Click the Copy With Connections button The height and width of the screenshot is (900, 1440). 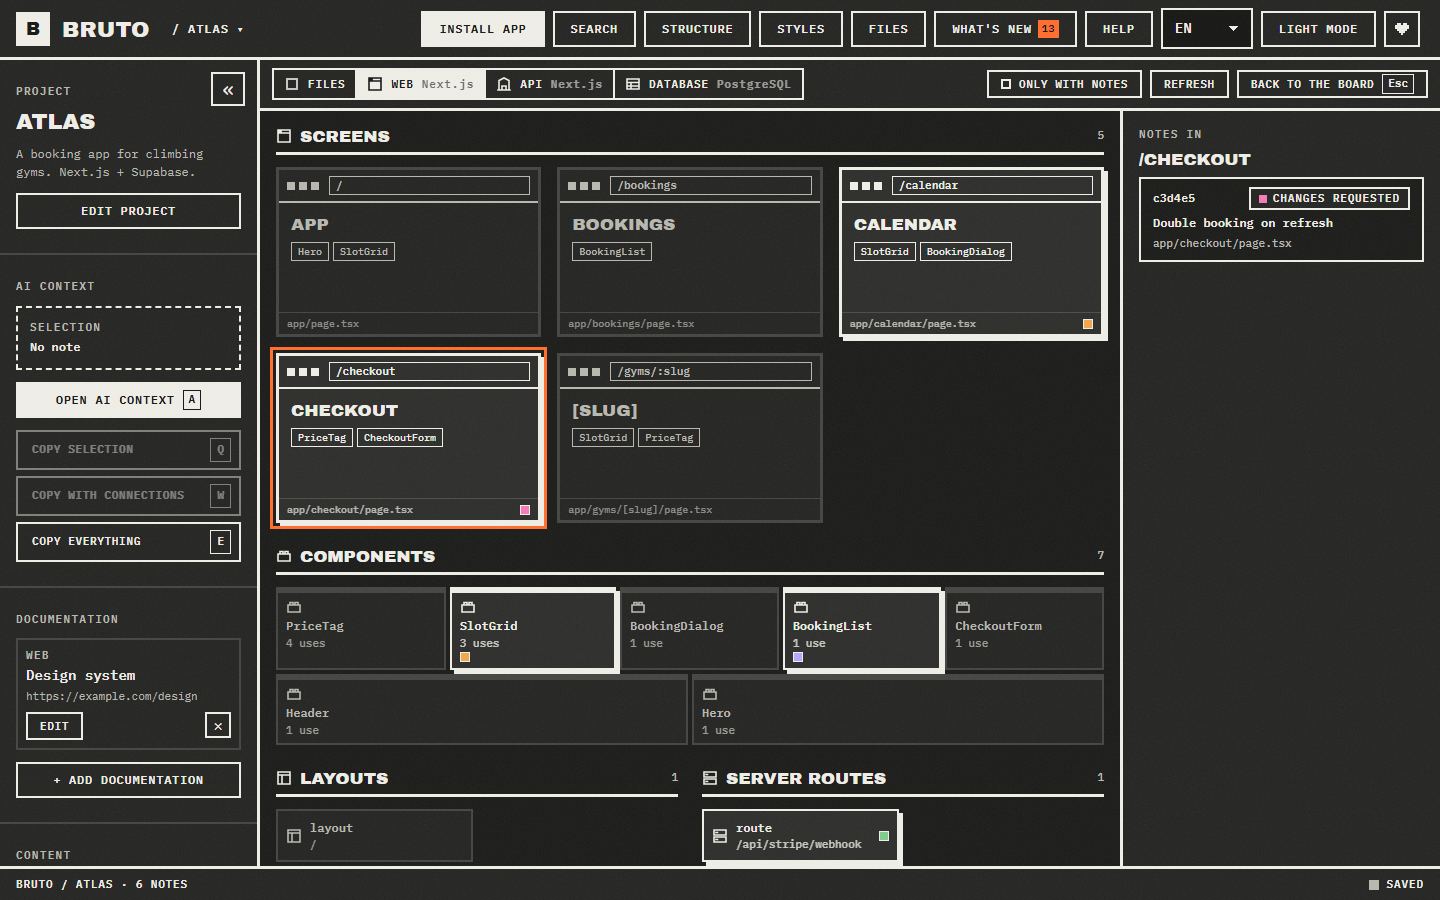(x=128, y=496)
